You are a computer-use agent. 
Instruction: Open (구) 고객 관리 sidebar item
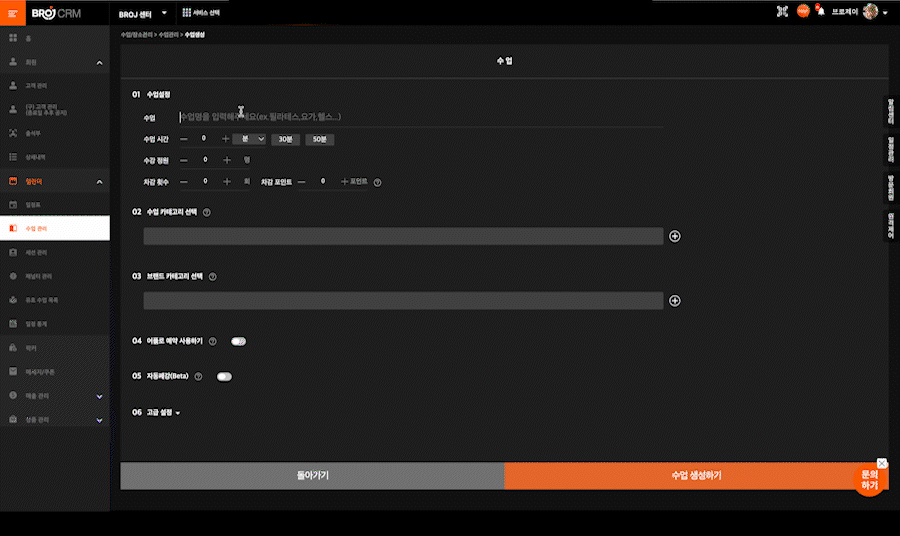tap(55, 110)
